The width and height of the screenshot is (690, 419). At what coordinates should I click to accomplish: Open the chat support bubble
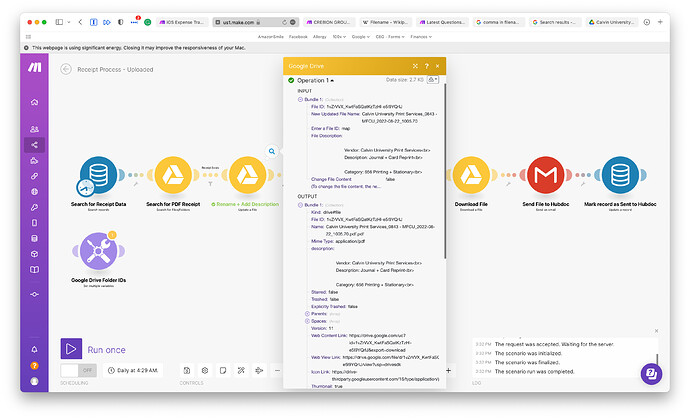[x=651, y=374]
